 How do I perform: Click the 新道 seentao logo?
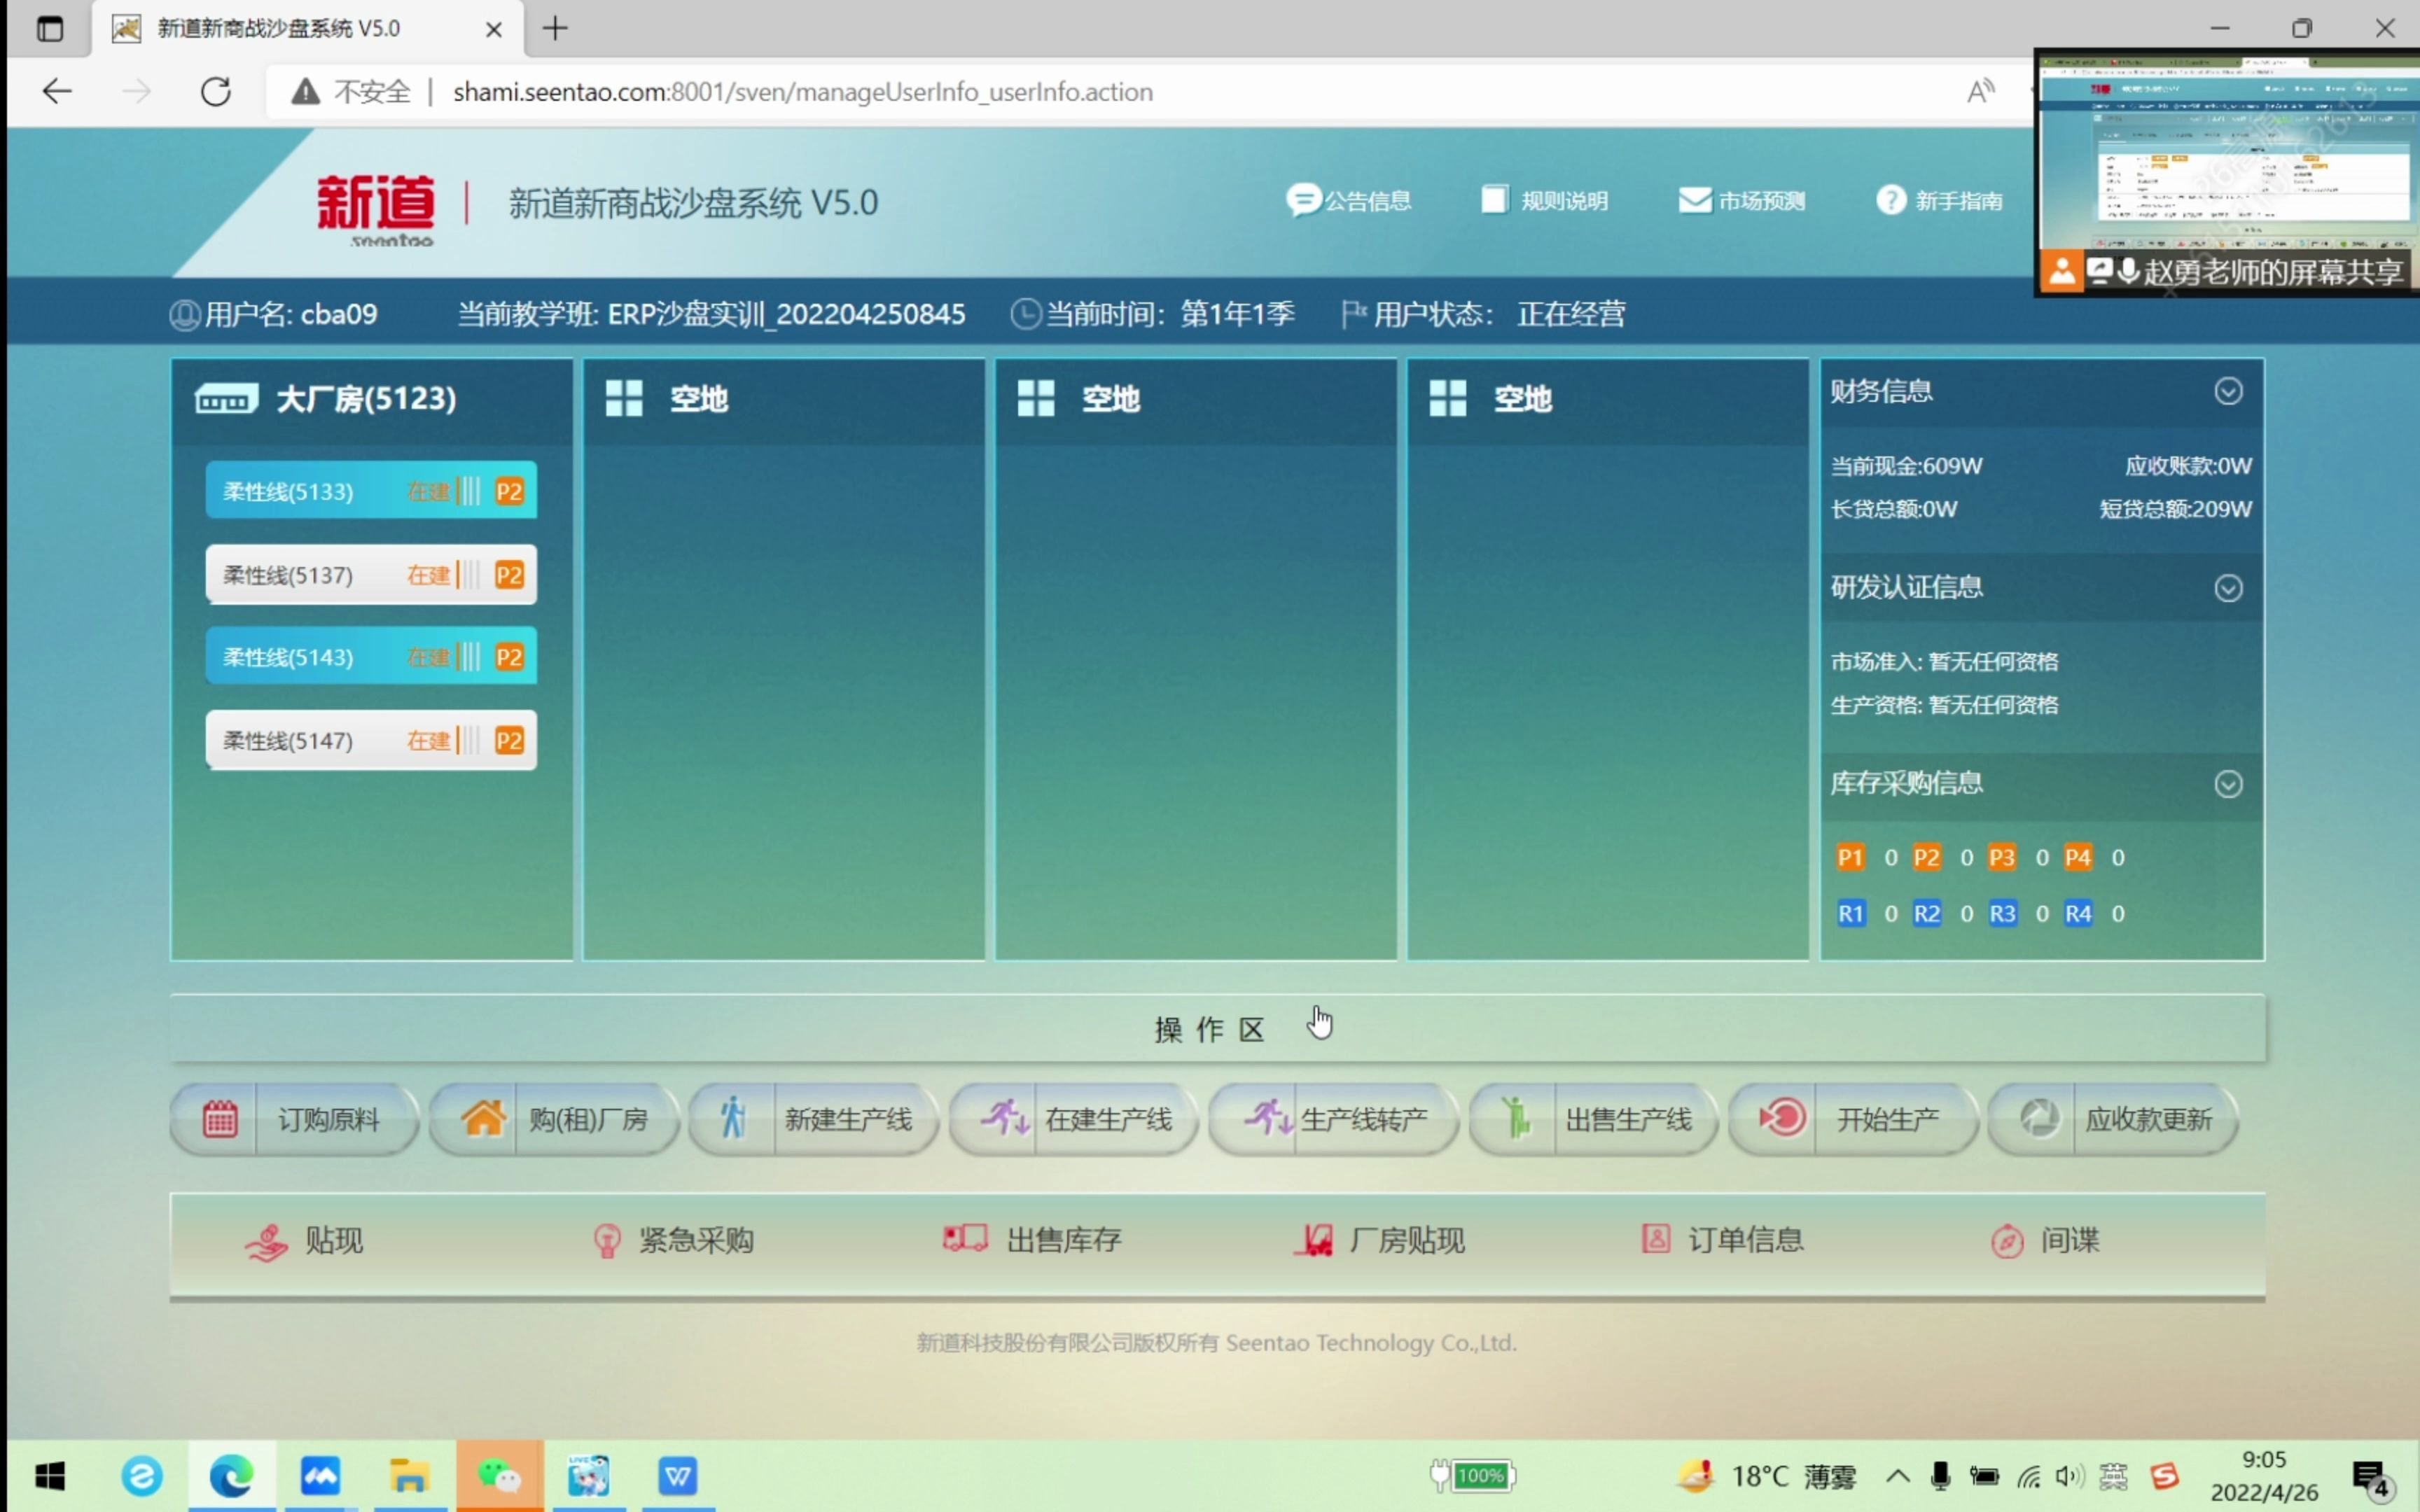coord(376,209)
